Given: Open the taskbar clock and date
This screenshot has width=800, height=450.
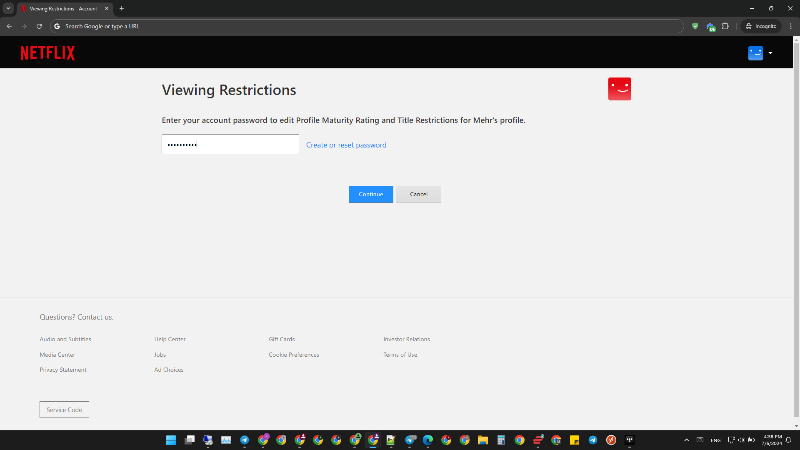Looking at the screenshot, I should [x=772, y=440].
